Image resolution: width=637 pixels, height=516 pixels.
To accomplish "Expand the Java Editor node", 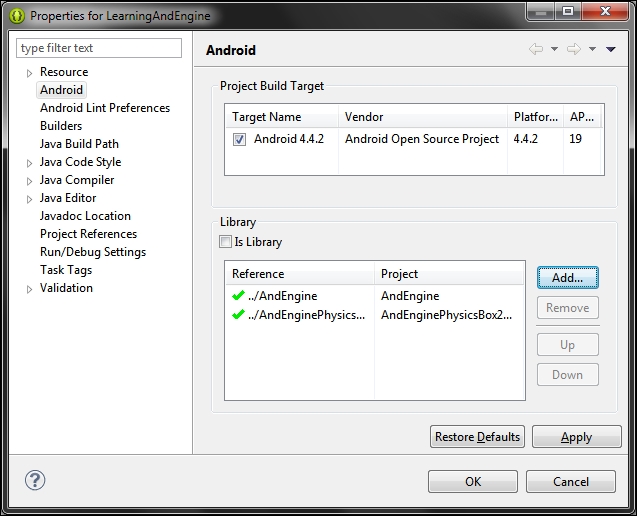I will (x=29, y=199).
